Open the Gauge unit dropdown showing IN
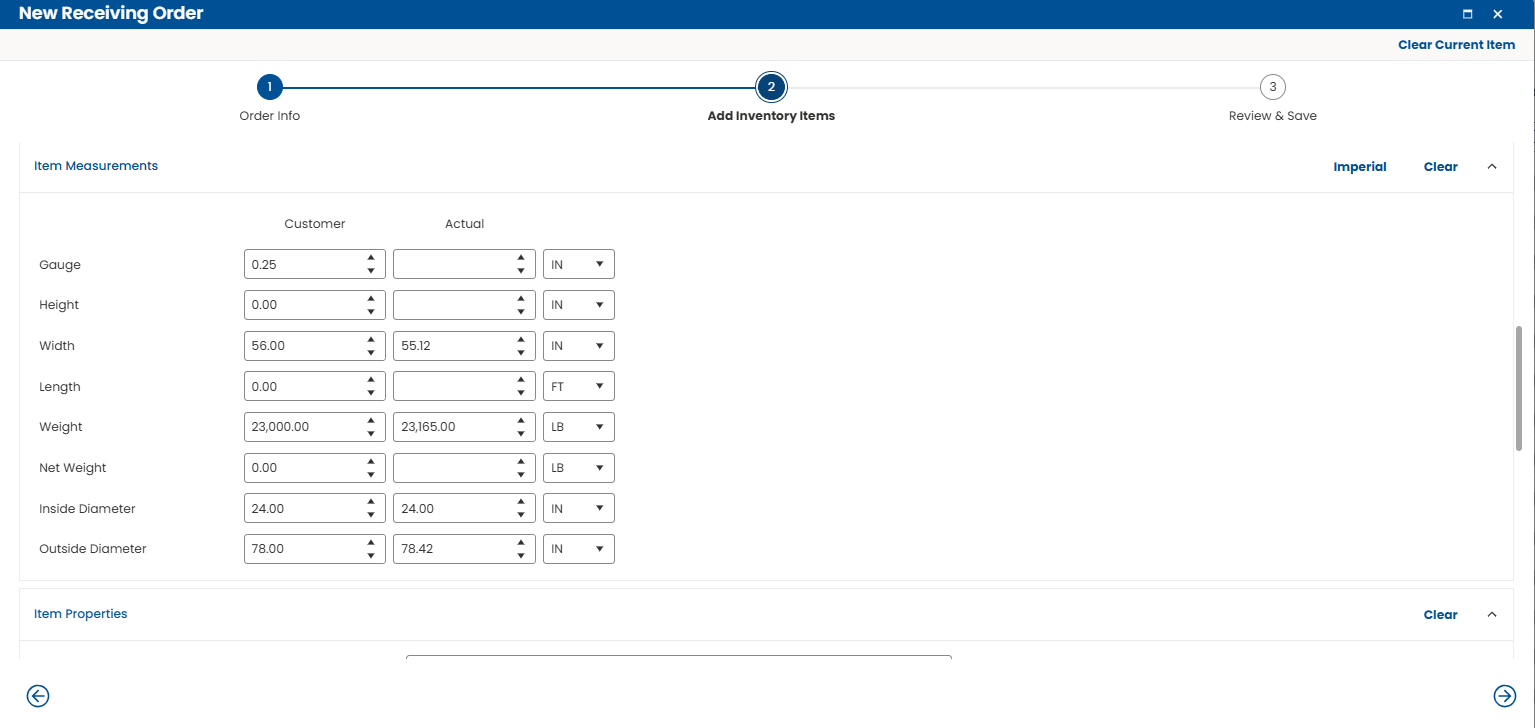1535x728 pixels. 578,263
